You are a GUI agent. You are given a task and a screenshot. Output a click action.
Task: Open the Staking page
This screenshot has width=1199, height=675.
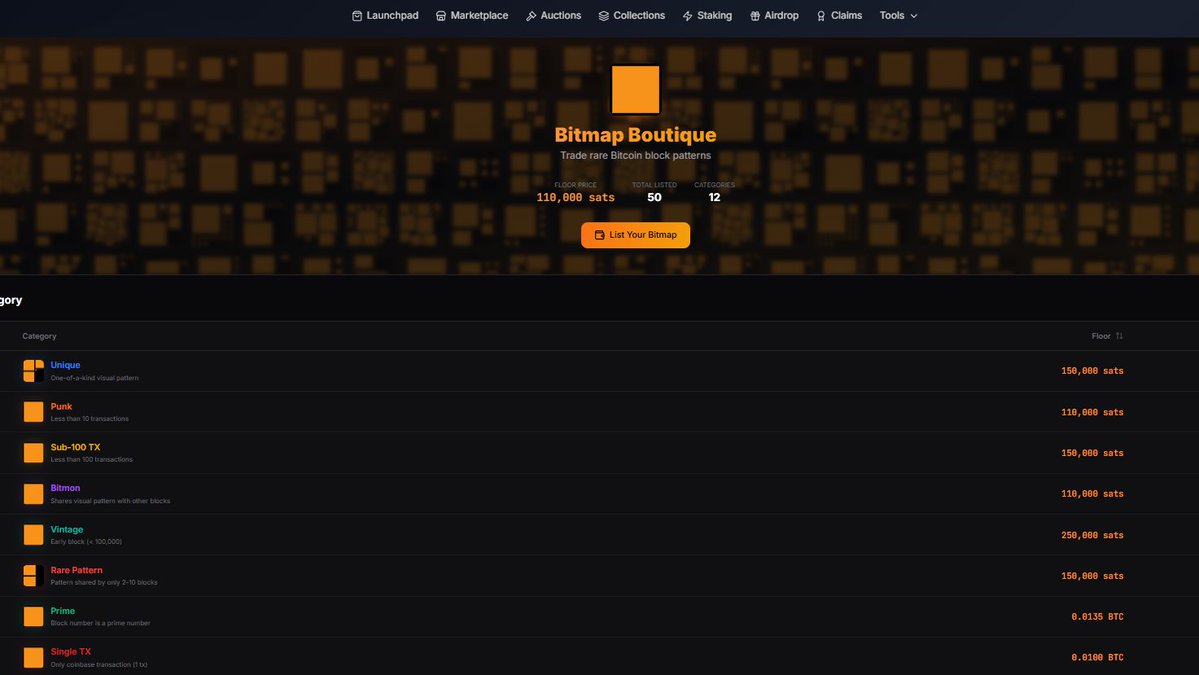(707, 15)
